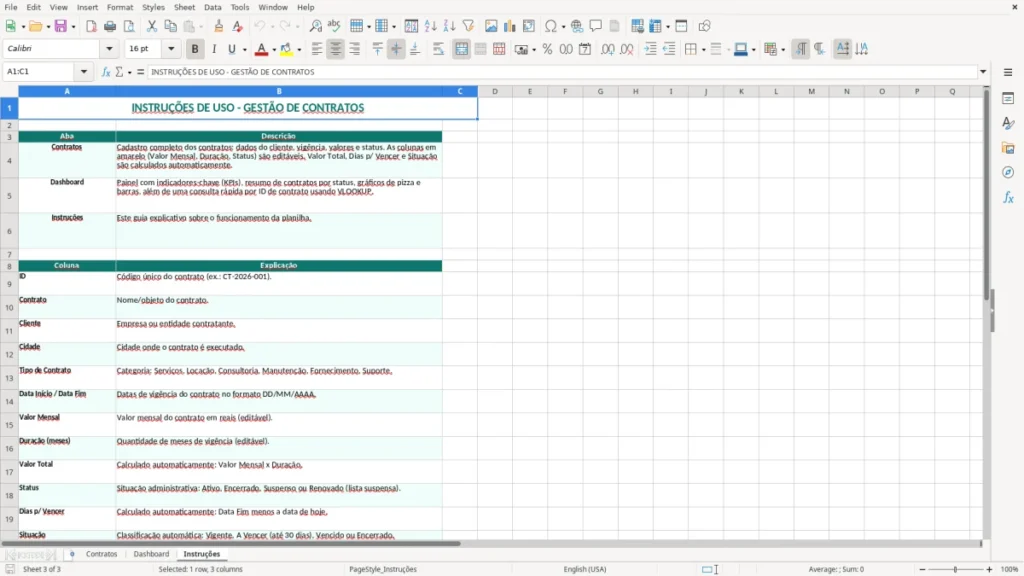Open the Function Wizard
1024x576 pixels.
point(106,72)
